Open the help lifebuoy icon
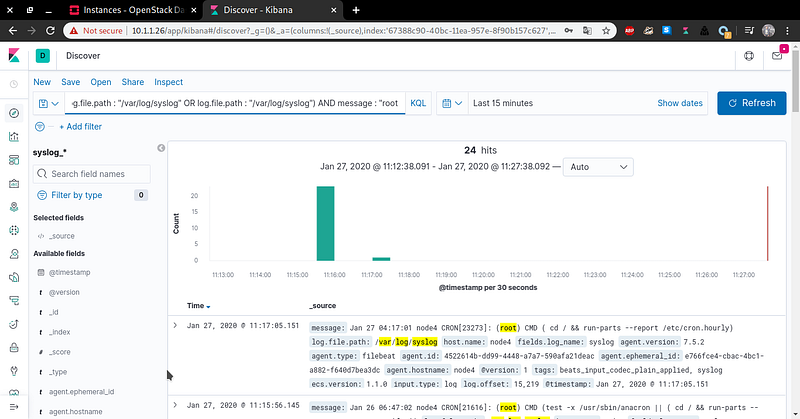Viewport: 800px width, 419px height. pyautogui.click(x=748, y=56)
